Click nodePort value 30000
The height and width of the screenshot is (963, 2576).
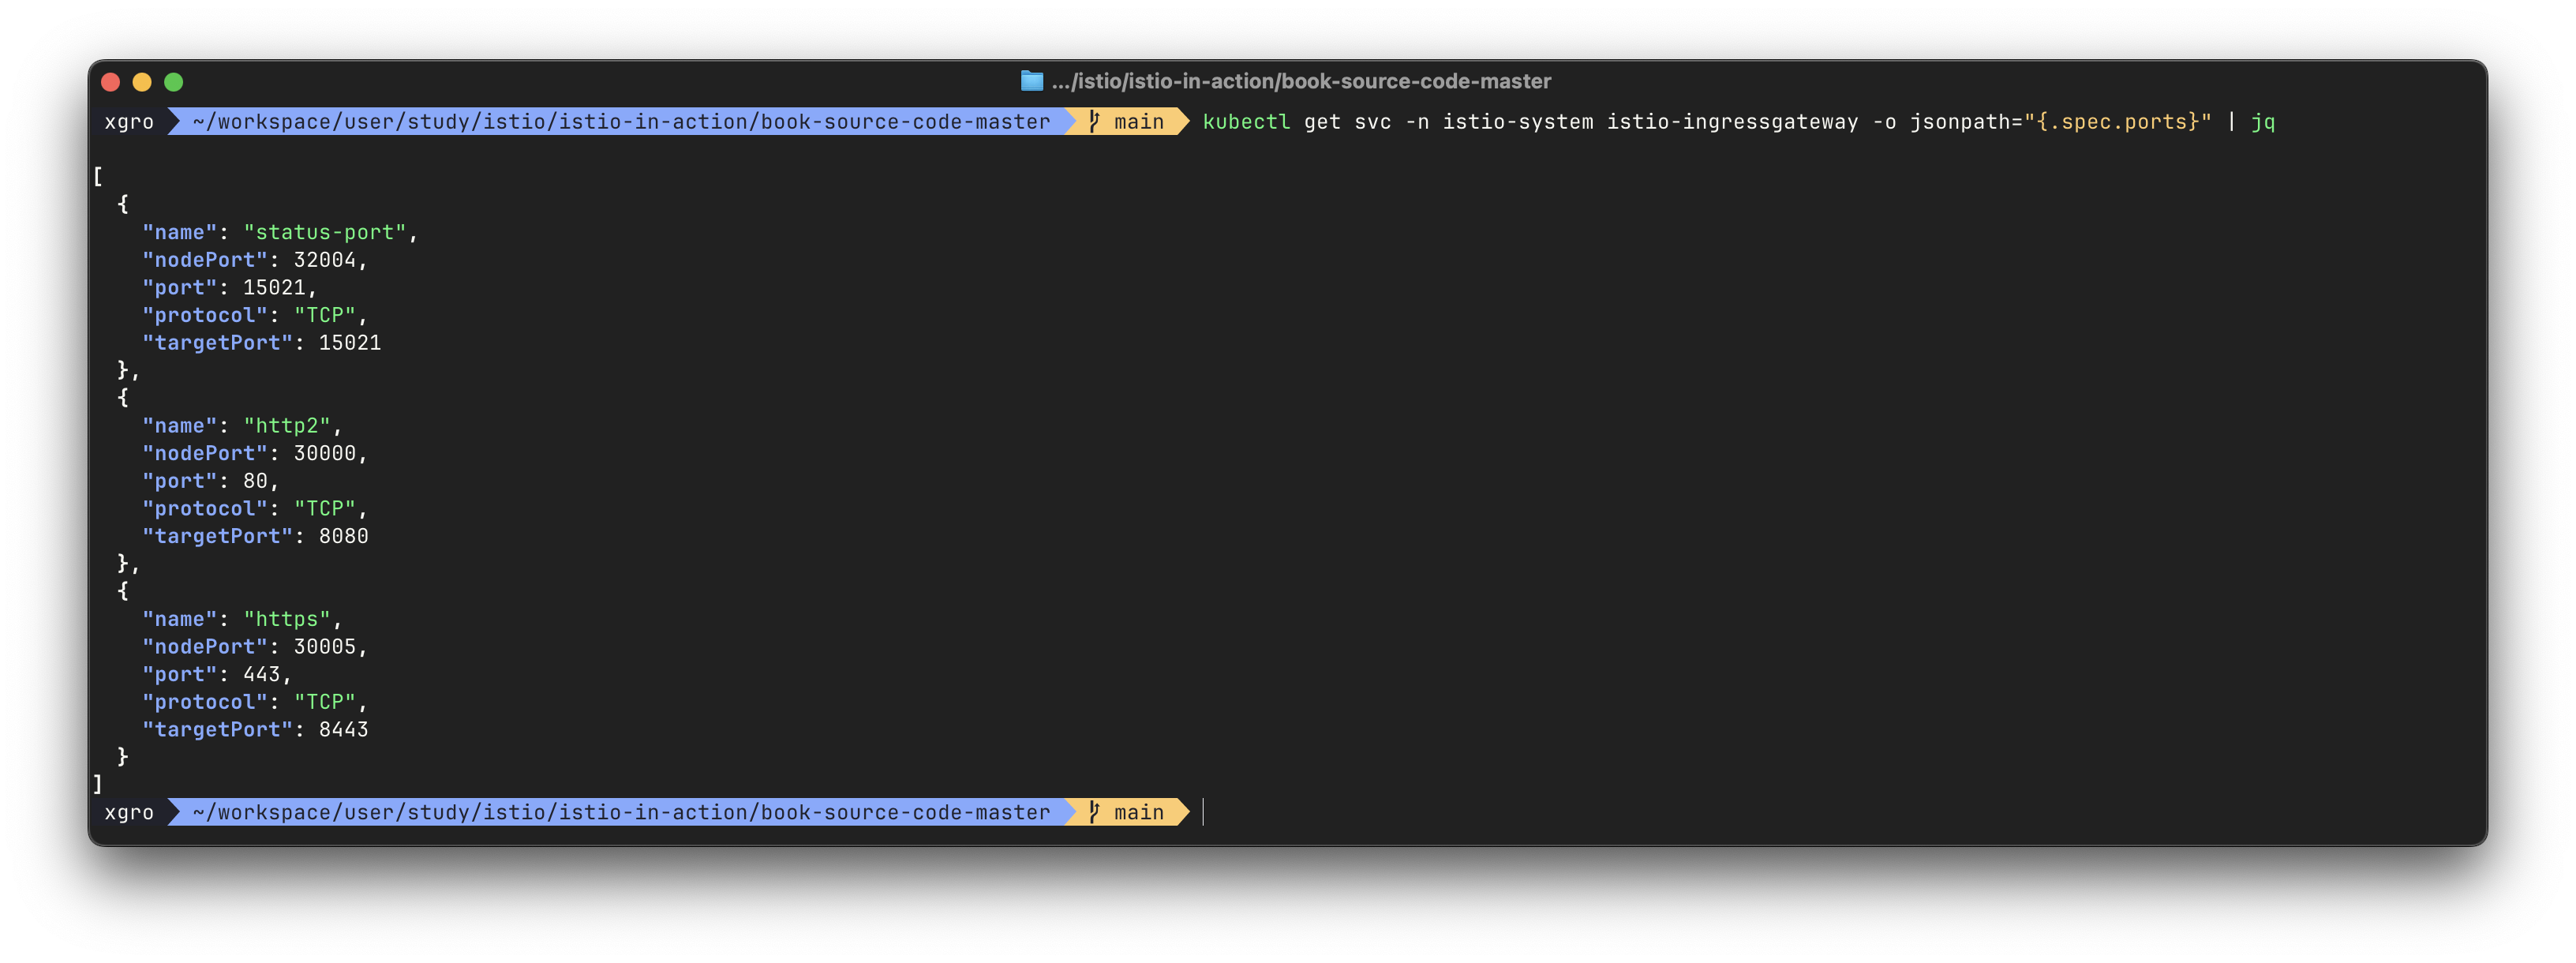324,454
